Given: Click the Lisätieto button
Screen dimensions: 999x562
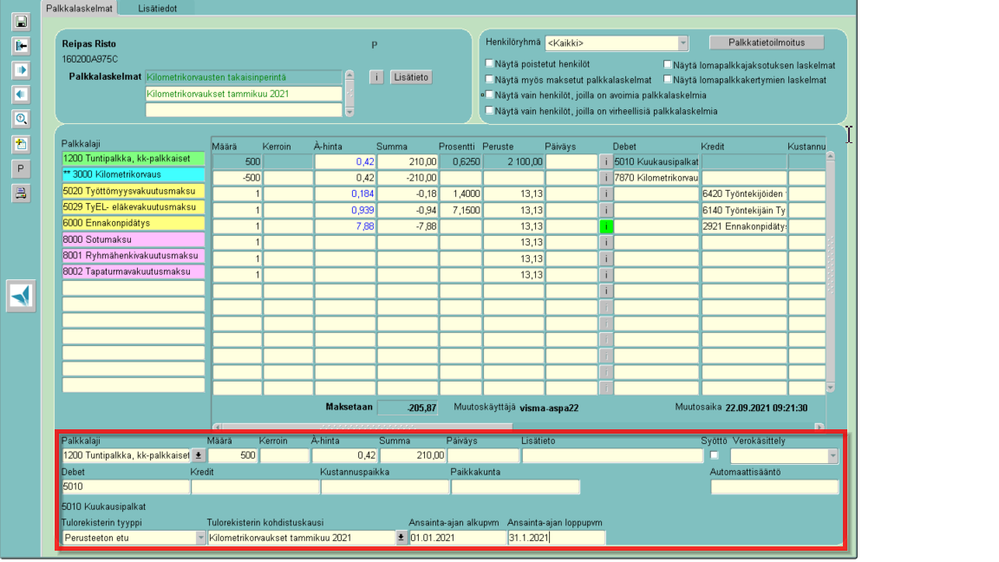Looking at the screenshot, I should 411,77.
